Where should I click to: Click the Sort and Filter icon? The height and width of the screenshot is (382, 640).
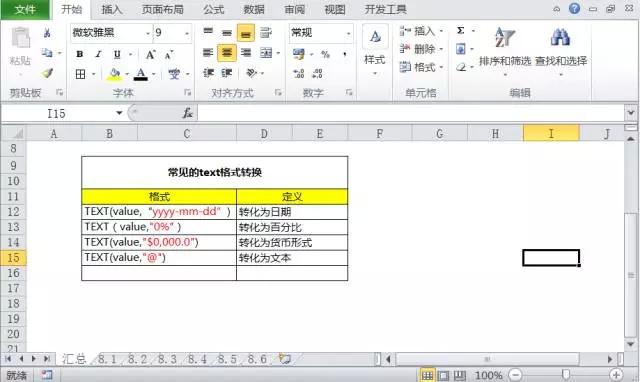point(504,37)
